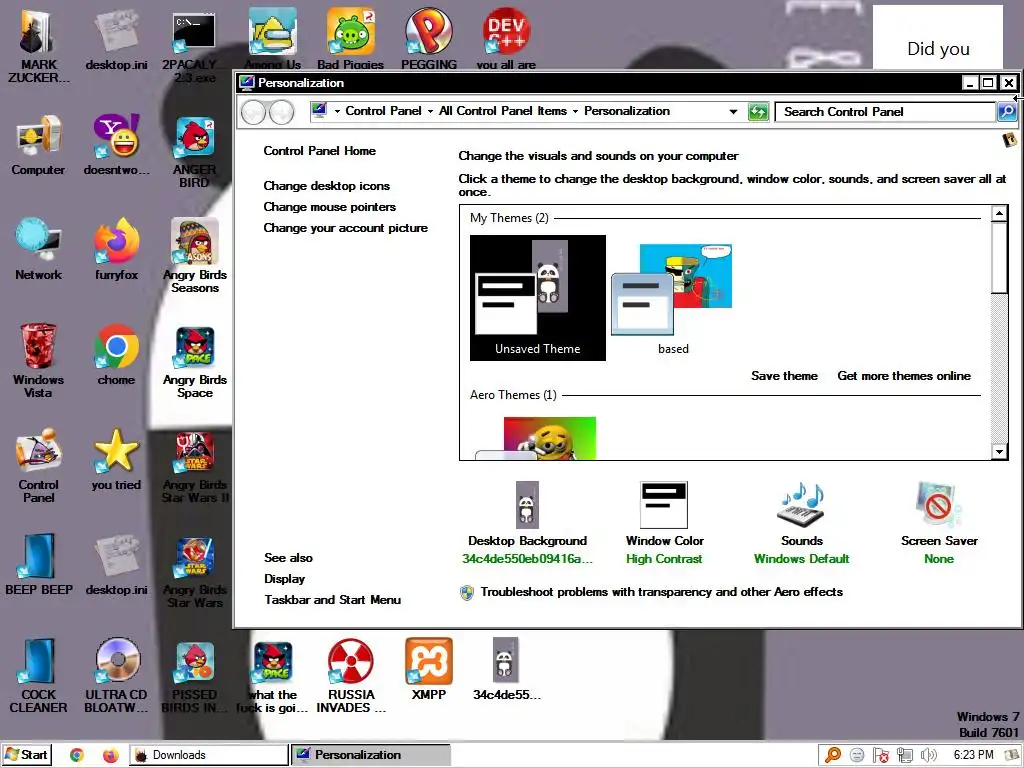Select the 'you tried' star icon
1024x768 pixels.
click(x=116, y=460)
